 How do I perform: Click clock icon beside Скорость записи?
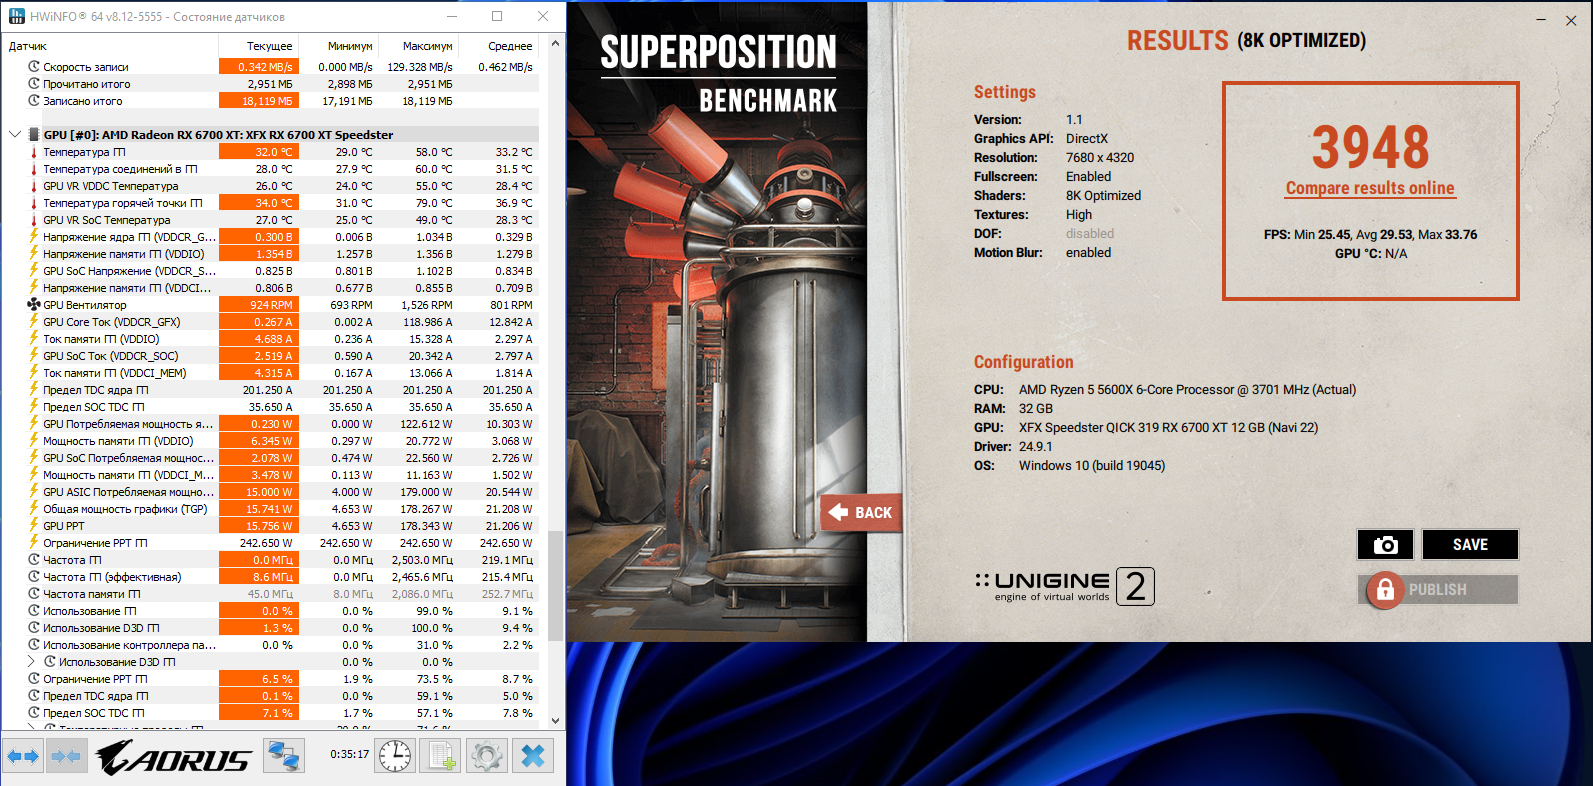coord(34,67)
